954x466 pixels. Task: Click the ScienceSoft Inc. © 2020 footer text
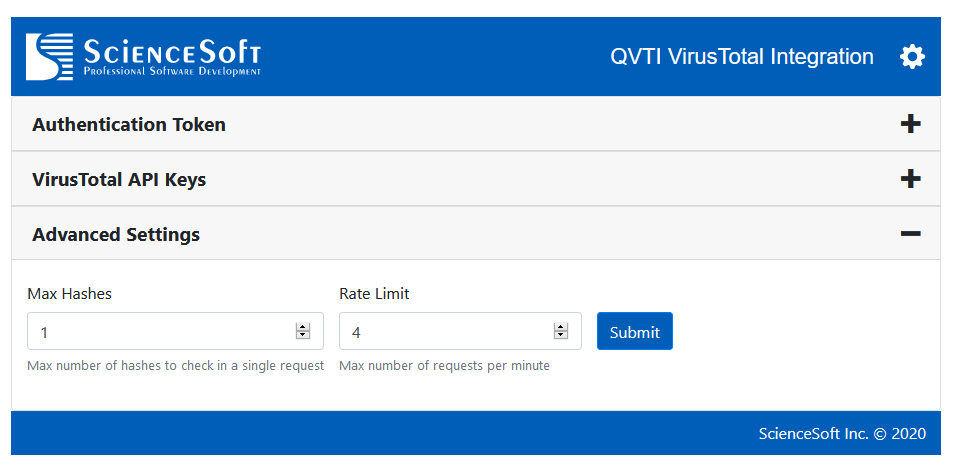coord(842,434)
